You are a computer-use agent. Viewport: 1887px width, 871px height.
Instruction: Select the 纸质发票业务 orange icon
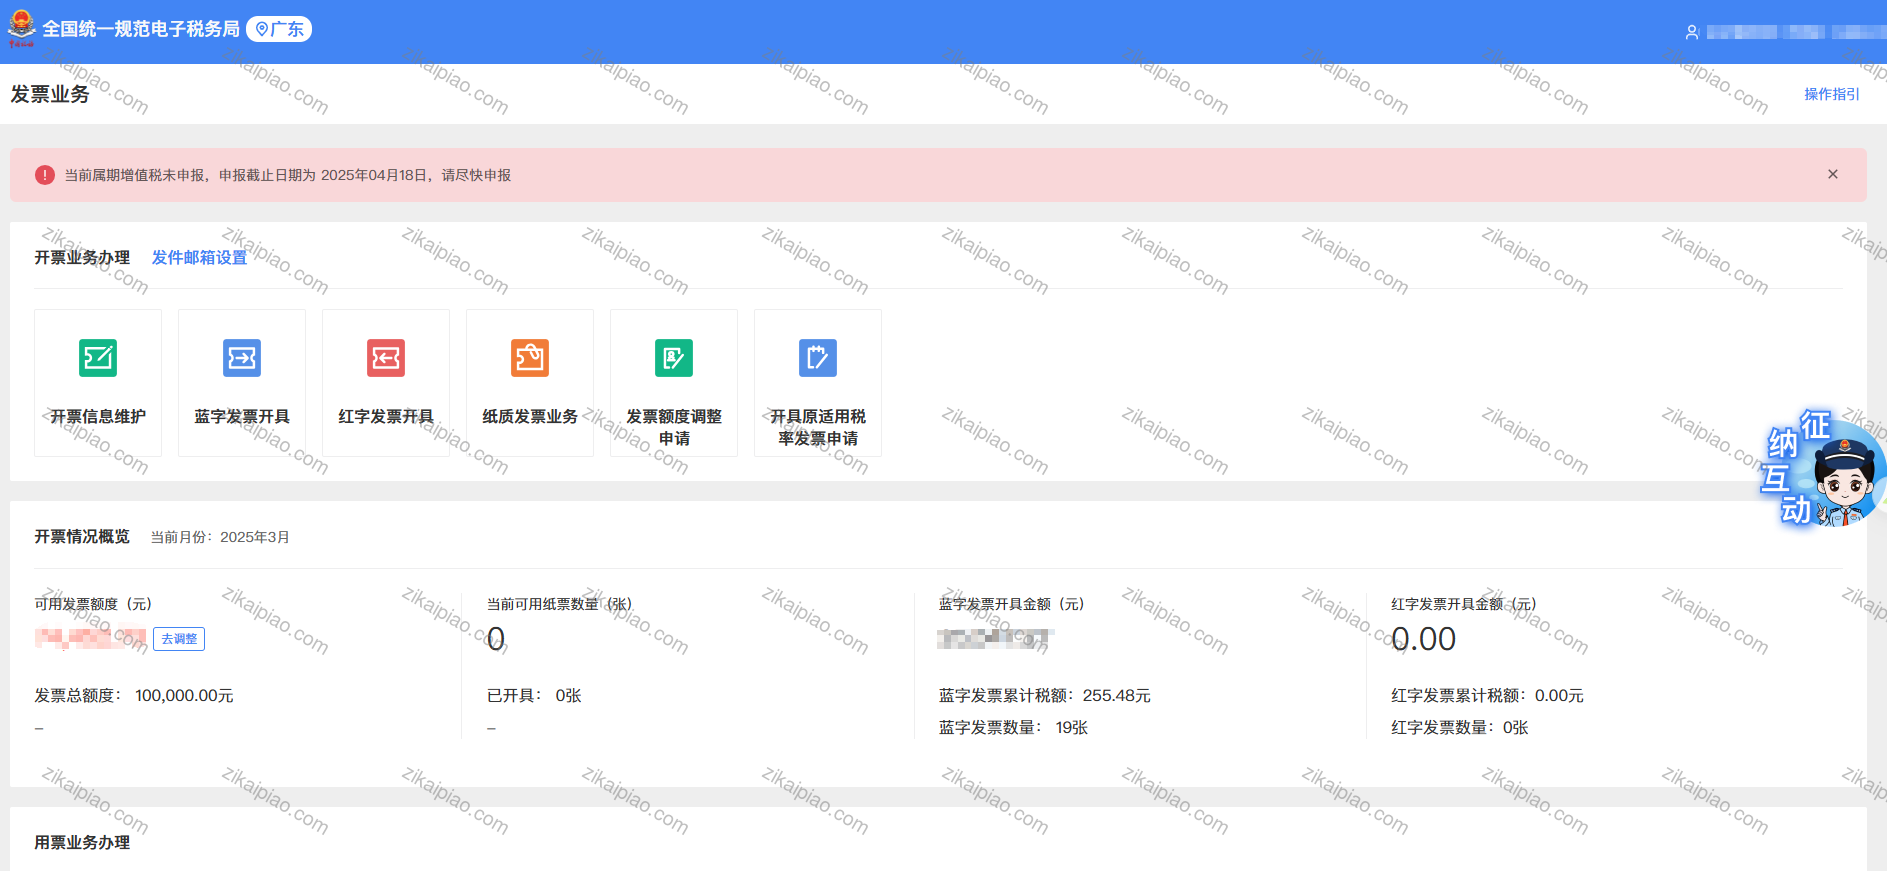point(530,358)
